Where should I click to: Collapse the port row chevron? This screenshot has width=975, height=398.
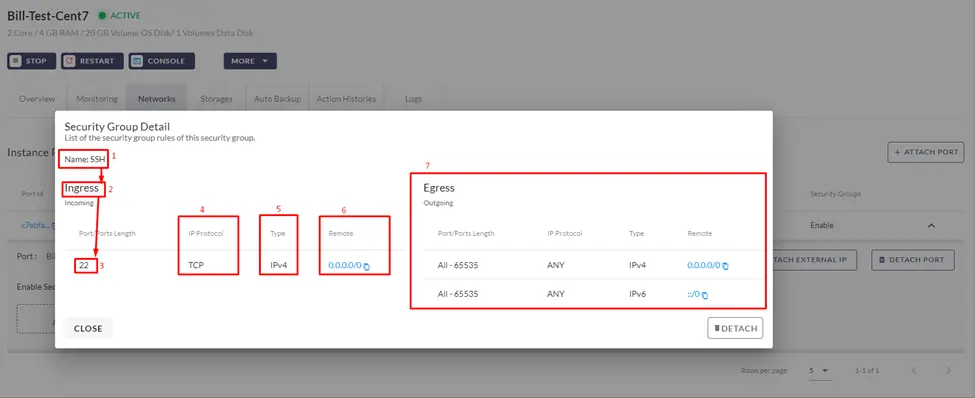coord(931,226)
